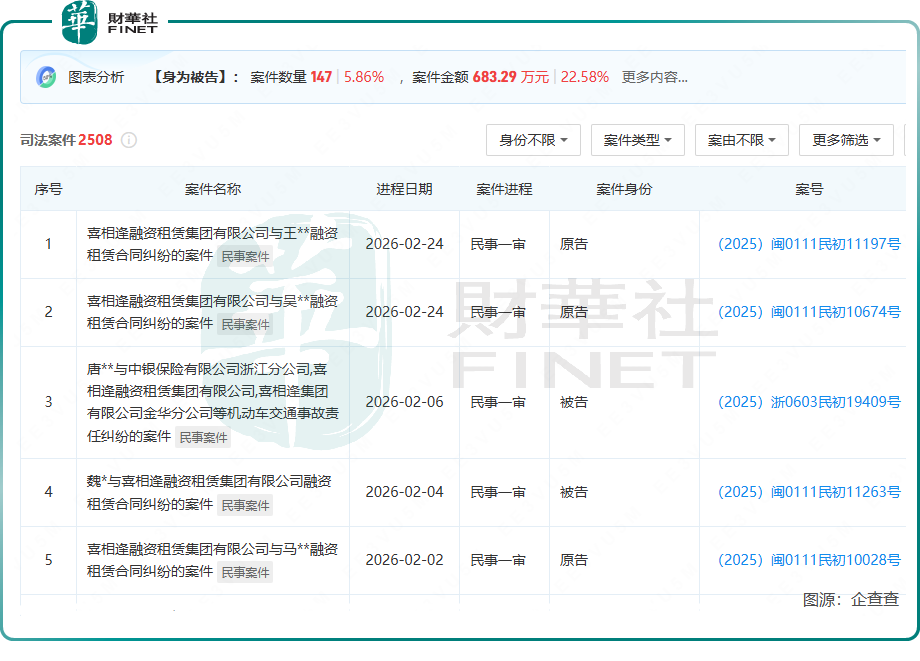The width and height of the screenshot is (920, 661).
Task: Click the 民事案件 tag in row 1
Action: (245, 256)
